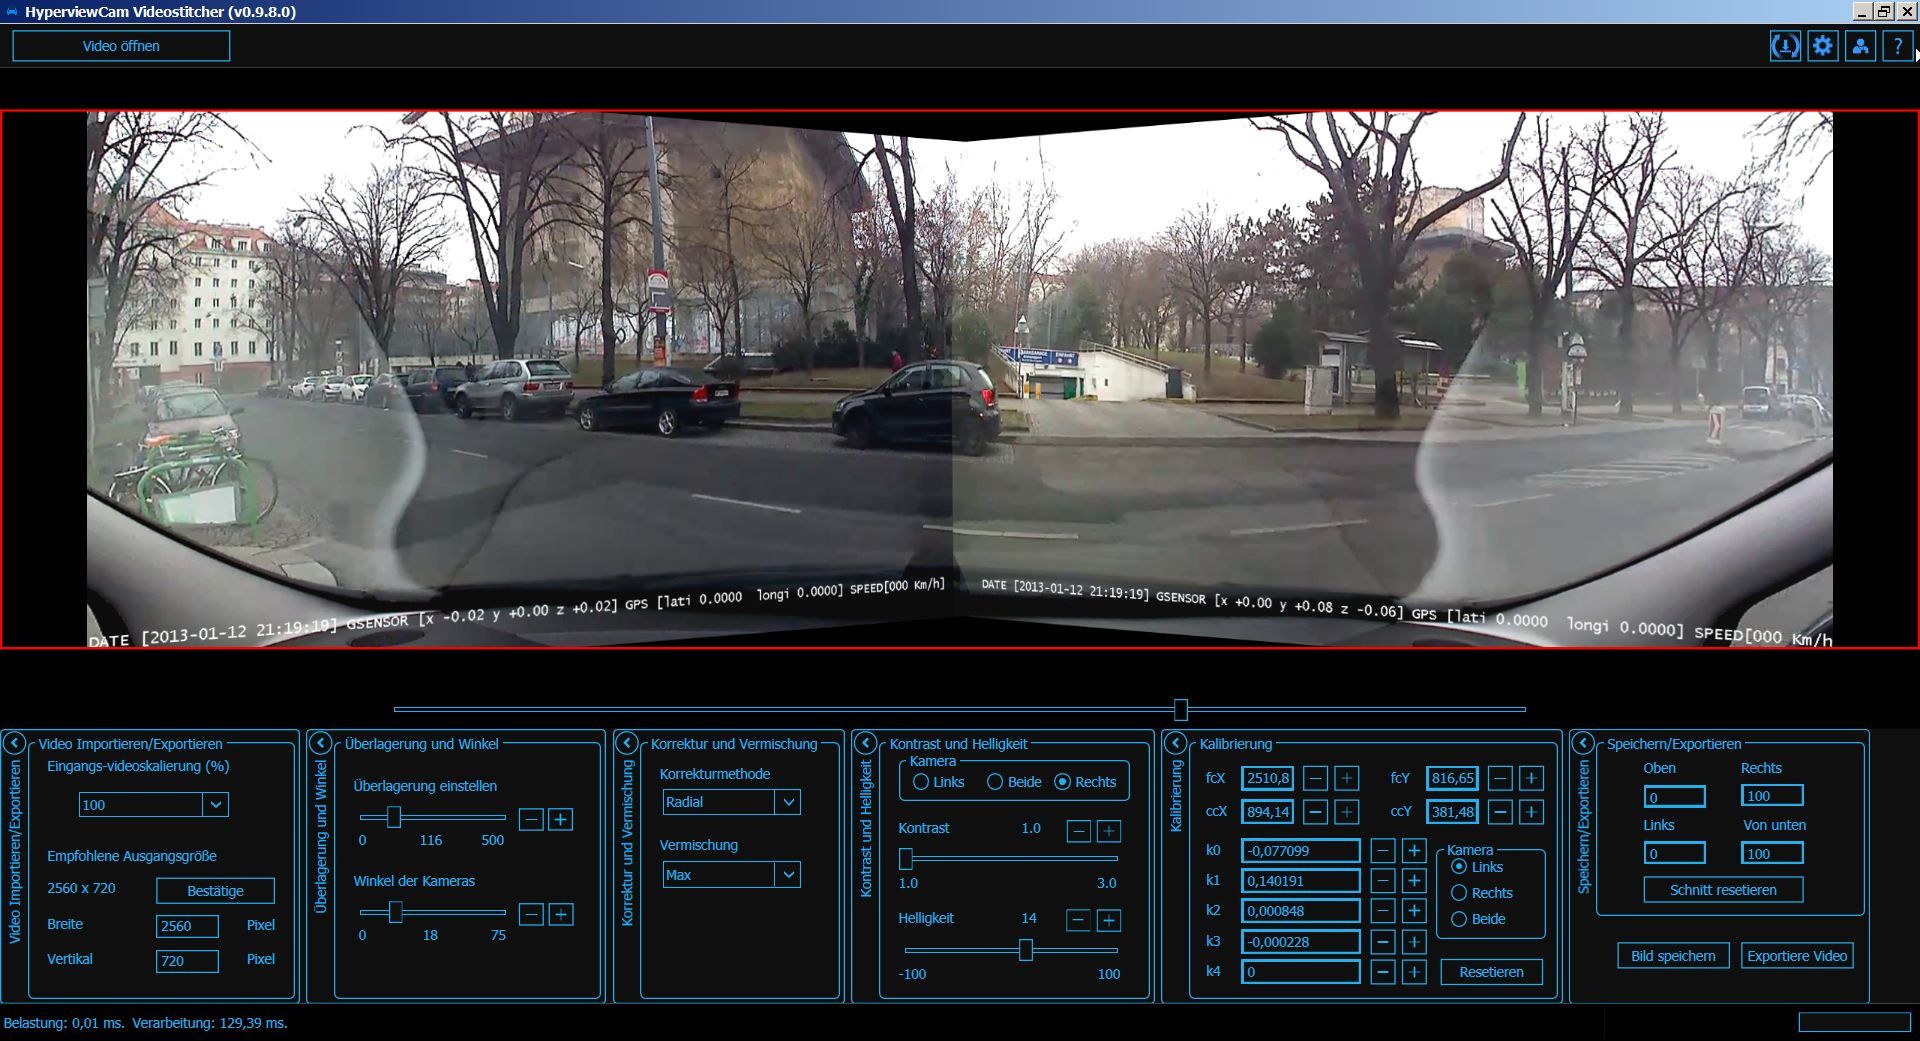Click the Links crop input field
Screen dimensions: 1920x1041
(x=1675, y=853)
